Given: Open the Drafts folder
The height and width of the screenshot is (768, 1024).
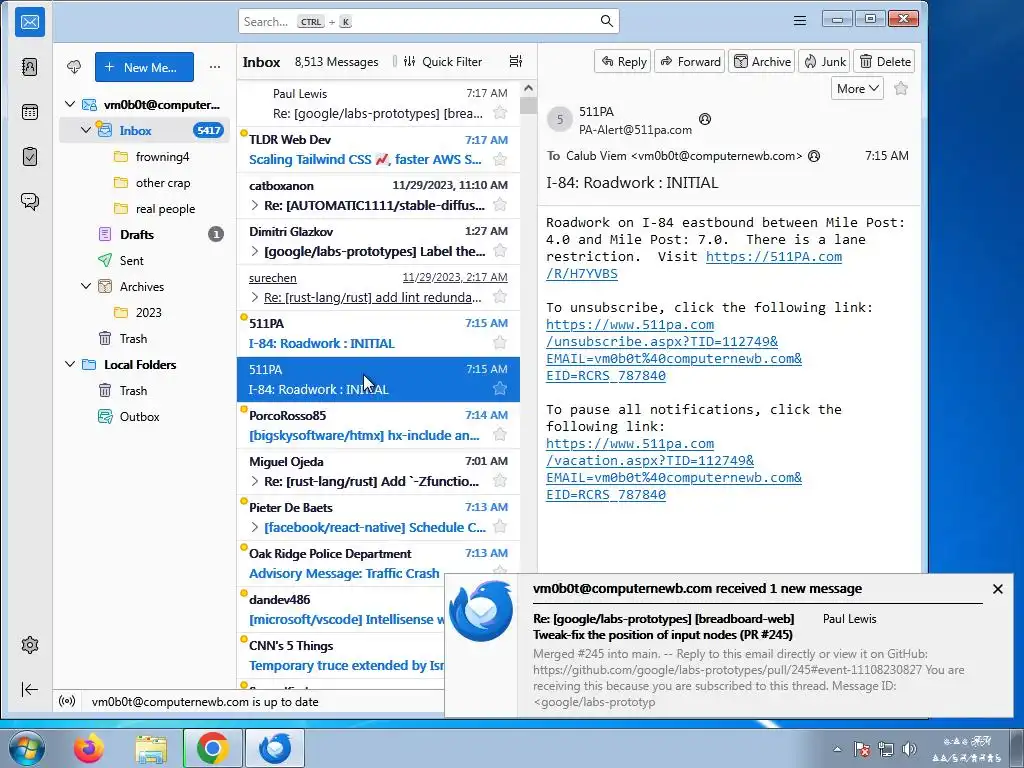Looking at the screenshot, I should [x=144, y=234].
